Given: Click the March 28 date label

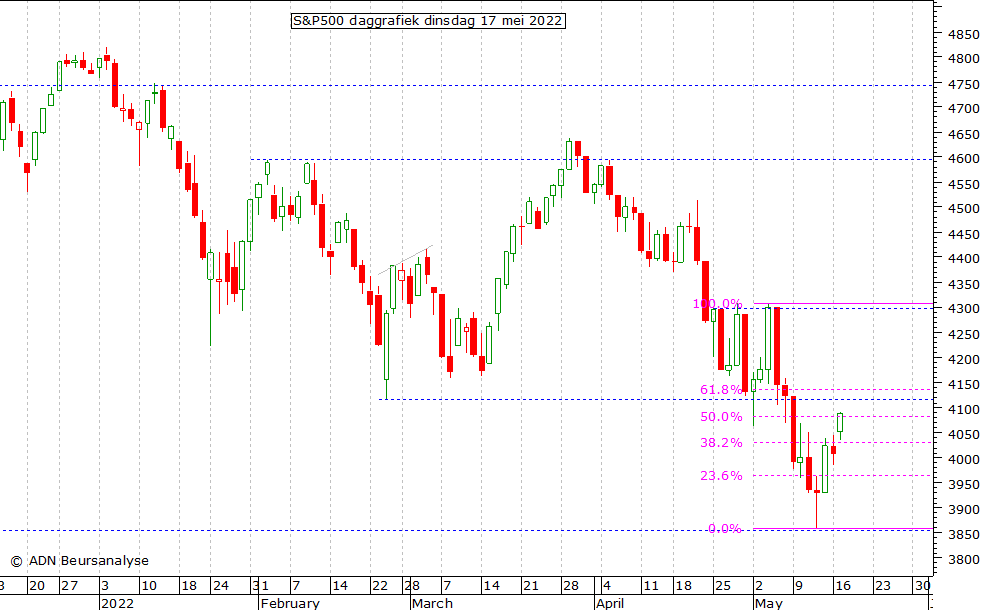Looking at the screenshot, I should tap(570, 586).
